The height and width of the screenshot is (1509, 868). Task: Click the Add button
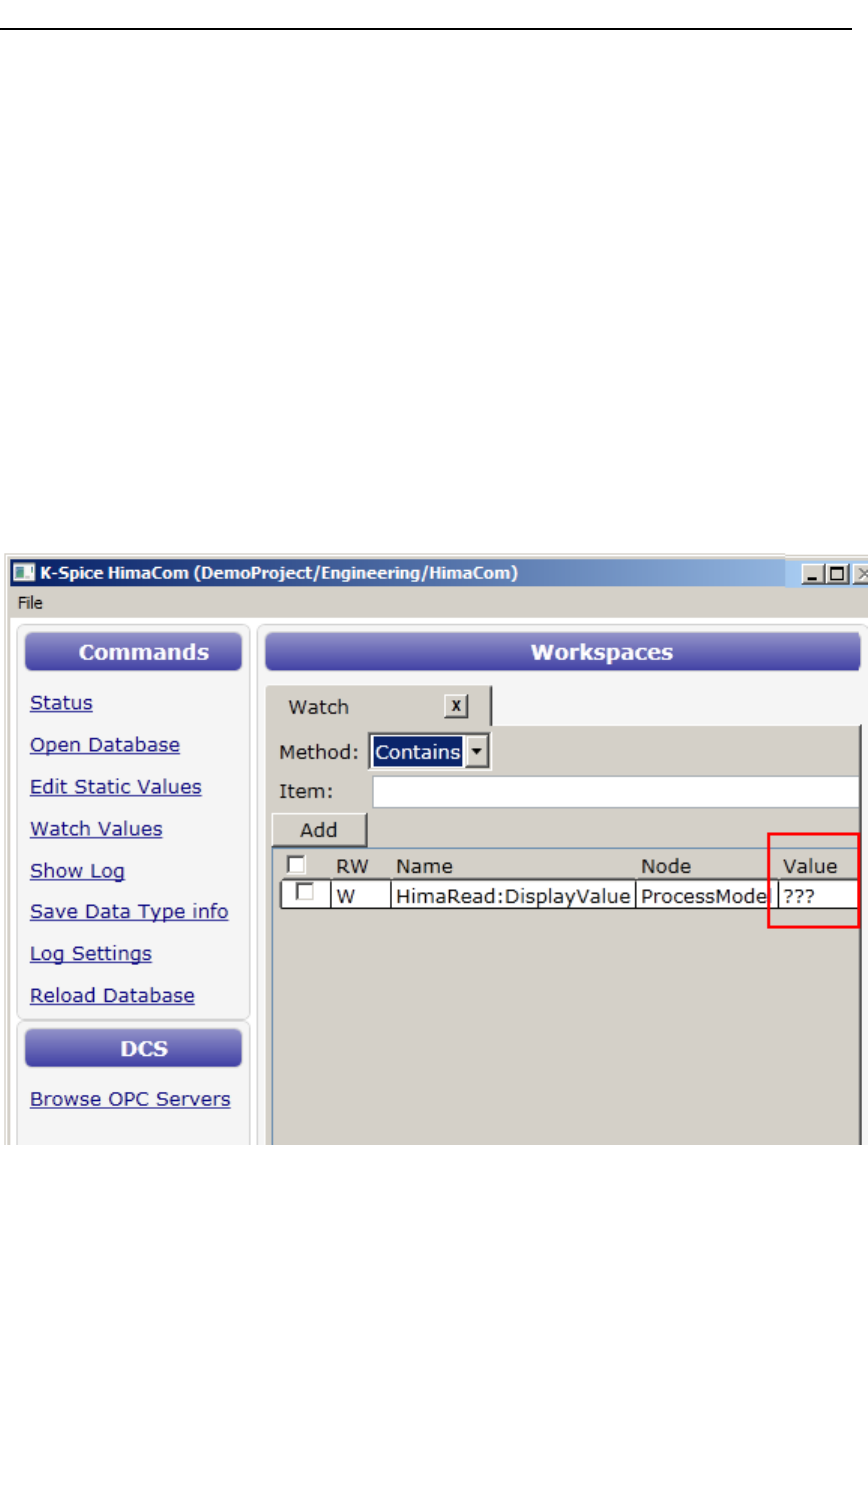pyautogui.click(x=319, y=830)
